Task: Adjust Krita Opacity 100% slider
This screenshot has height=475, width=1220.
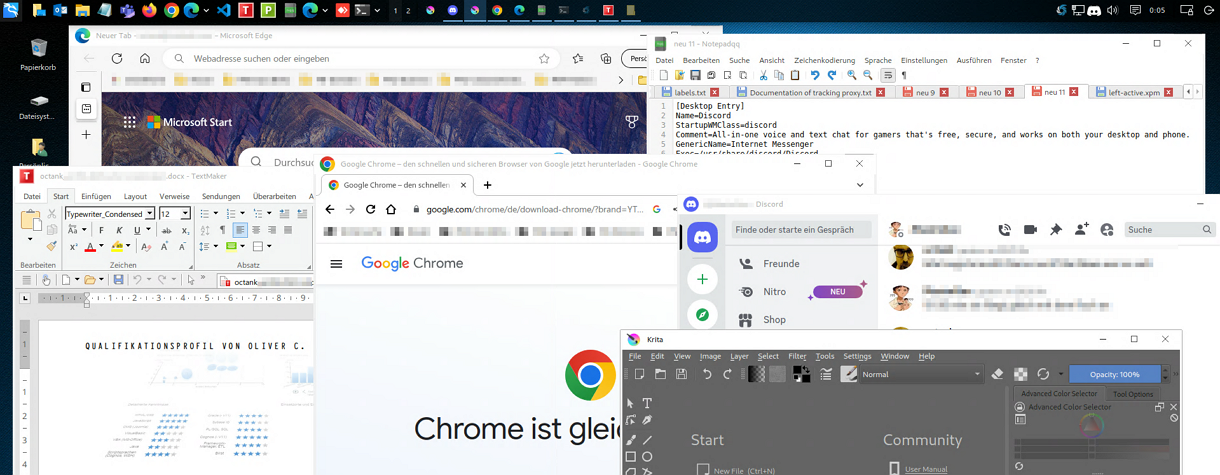Action: 1115,374
